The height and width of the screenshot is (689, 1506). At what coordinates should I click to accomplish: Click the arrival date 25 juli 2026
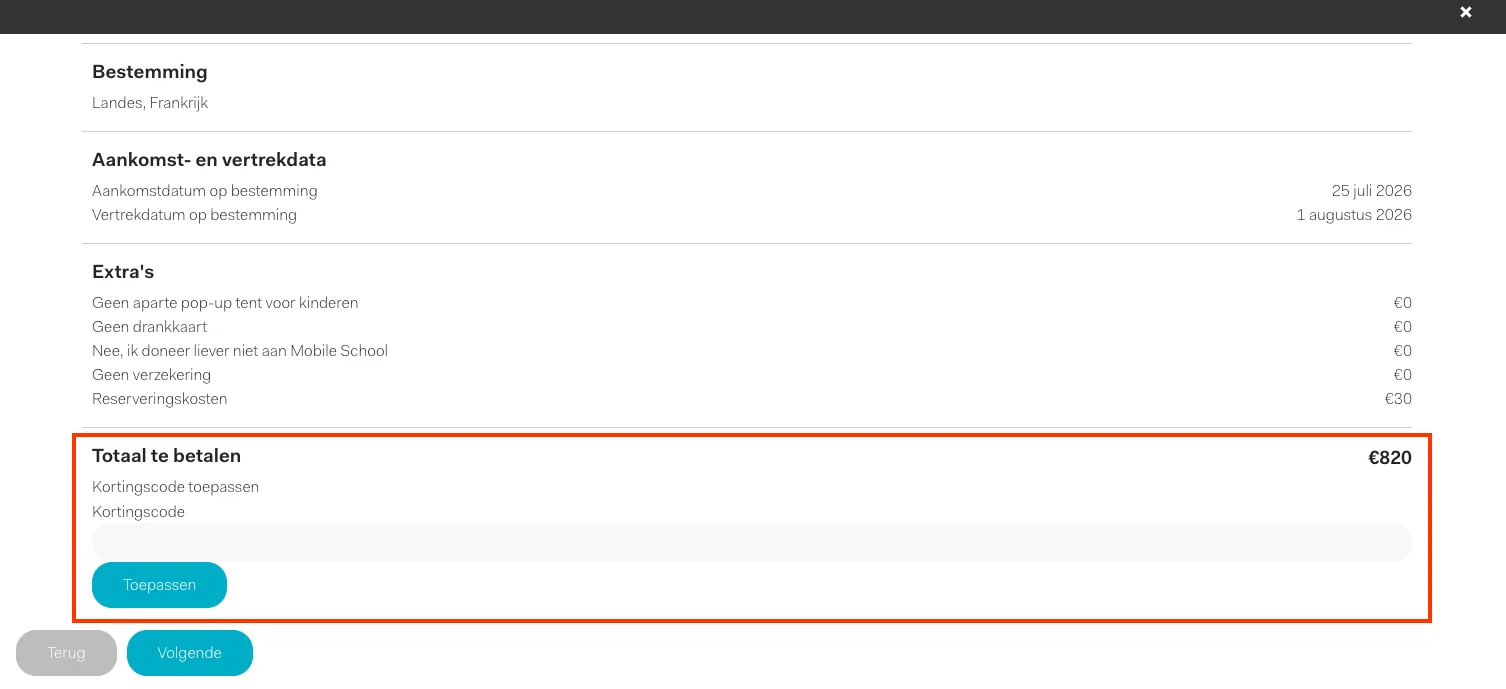pos(1371,191)
